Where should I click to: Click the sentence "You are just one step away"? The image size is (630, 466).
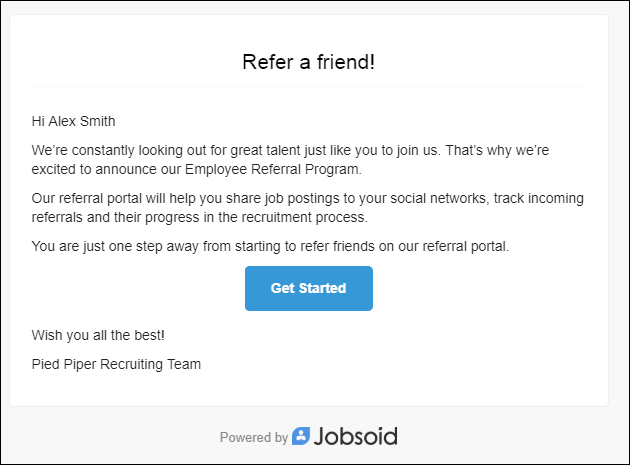270,245
